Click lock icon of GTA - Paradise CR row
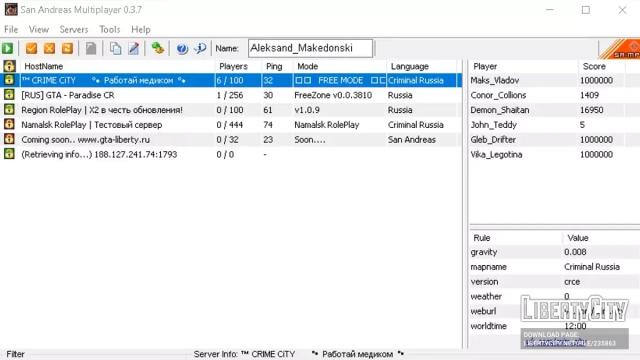Screen dimensions: 640x360 pyautogui.click(x=9, y=95)
